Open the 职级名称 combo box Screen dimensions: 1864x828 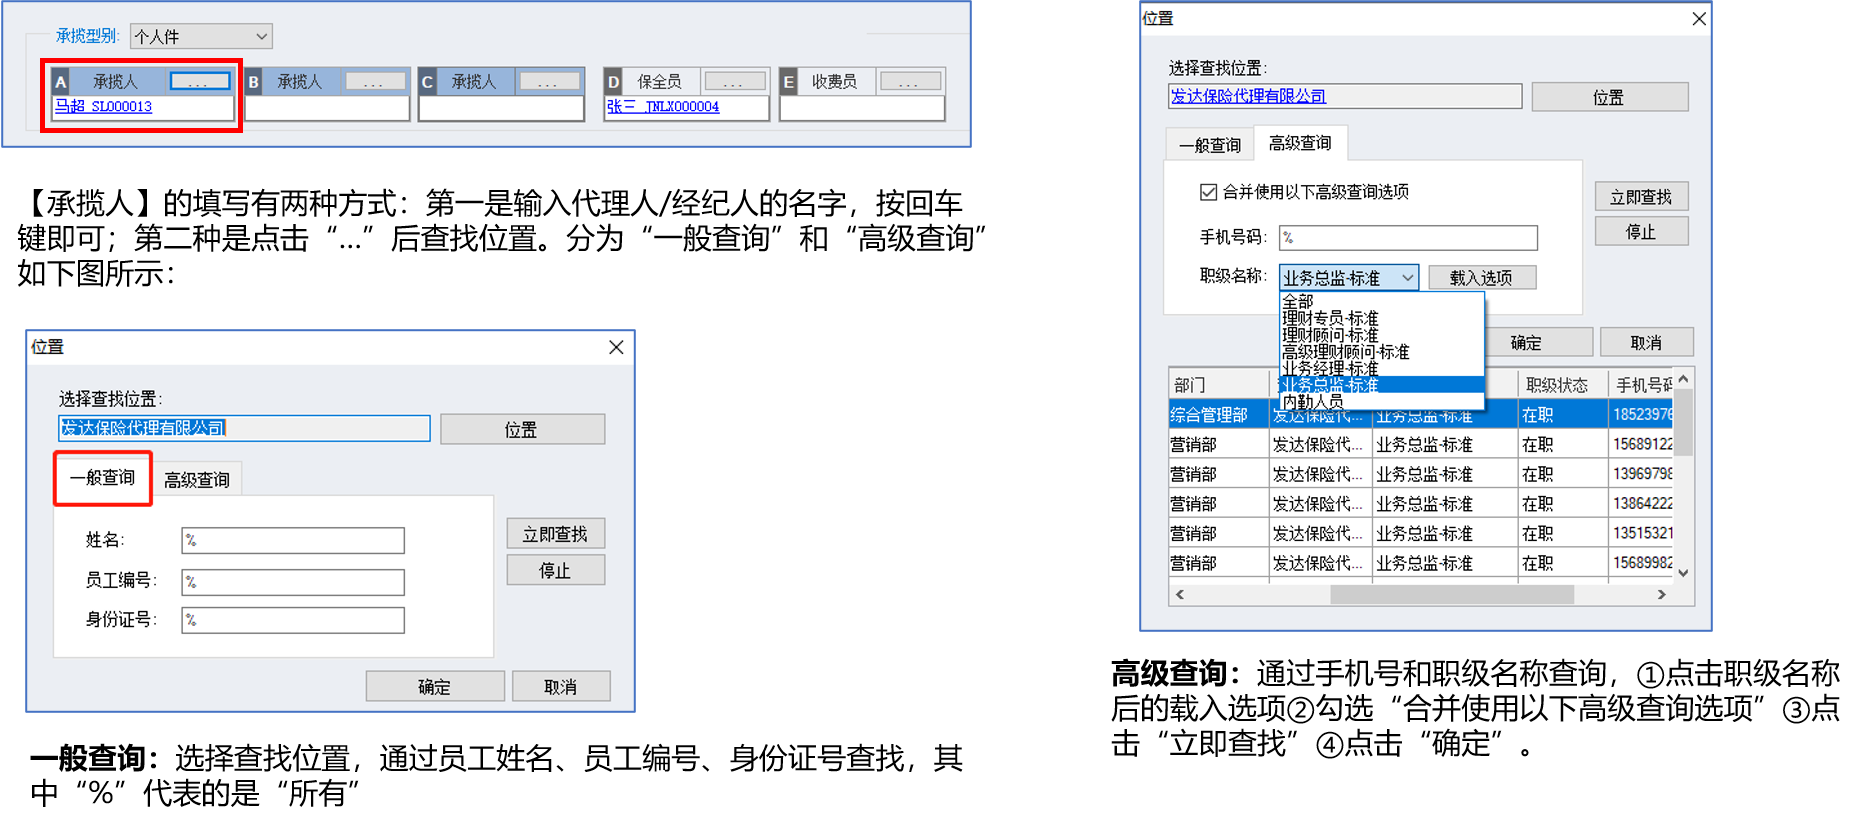1348,278
